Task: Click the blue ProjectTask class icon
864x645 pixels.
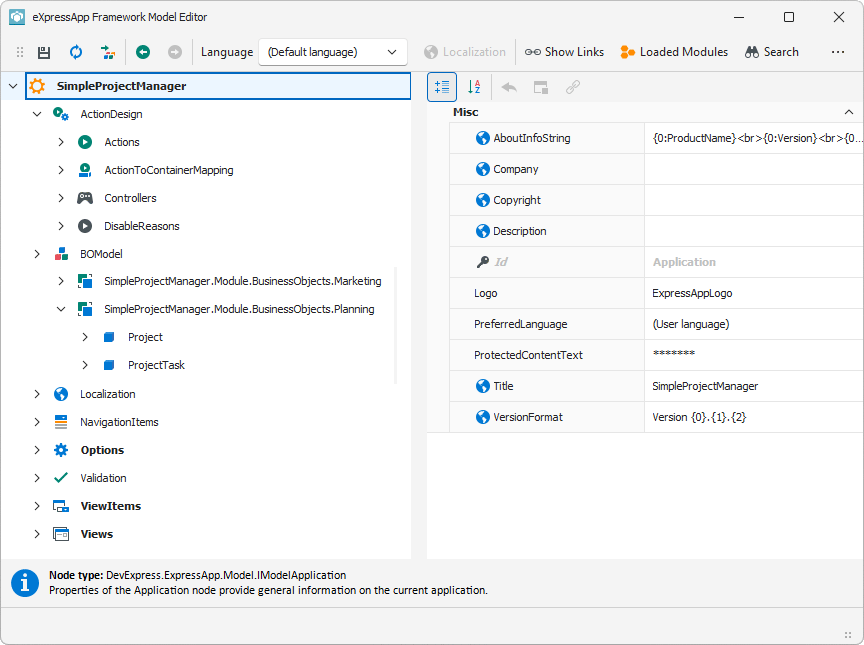Action: [109, 365]
